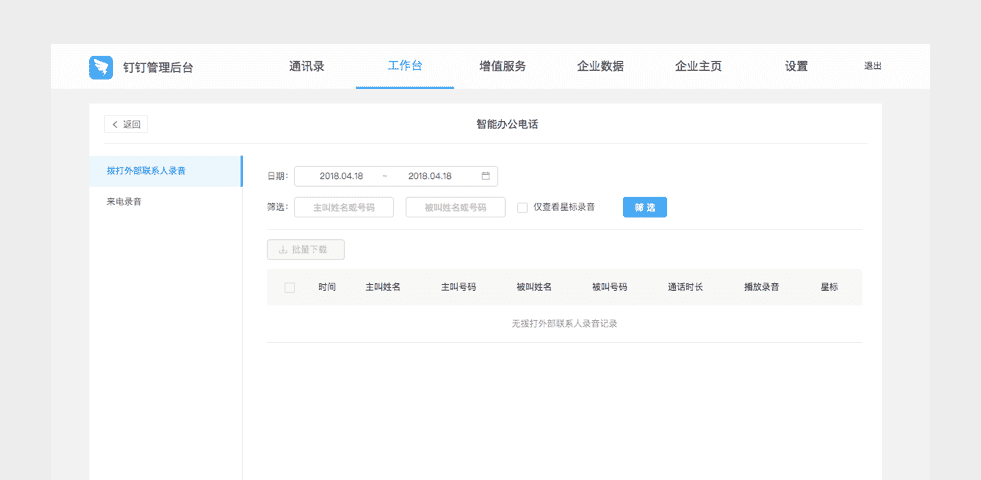Viewport: 981px width, 480px height.
Task: Click the 被叫姓名或号码 input field
Action: [455, 208]
